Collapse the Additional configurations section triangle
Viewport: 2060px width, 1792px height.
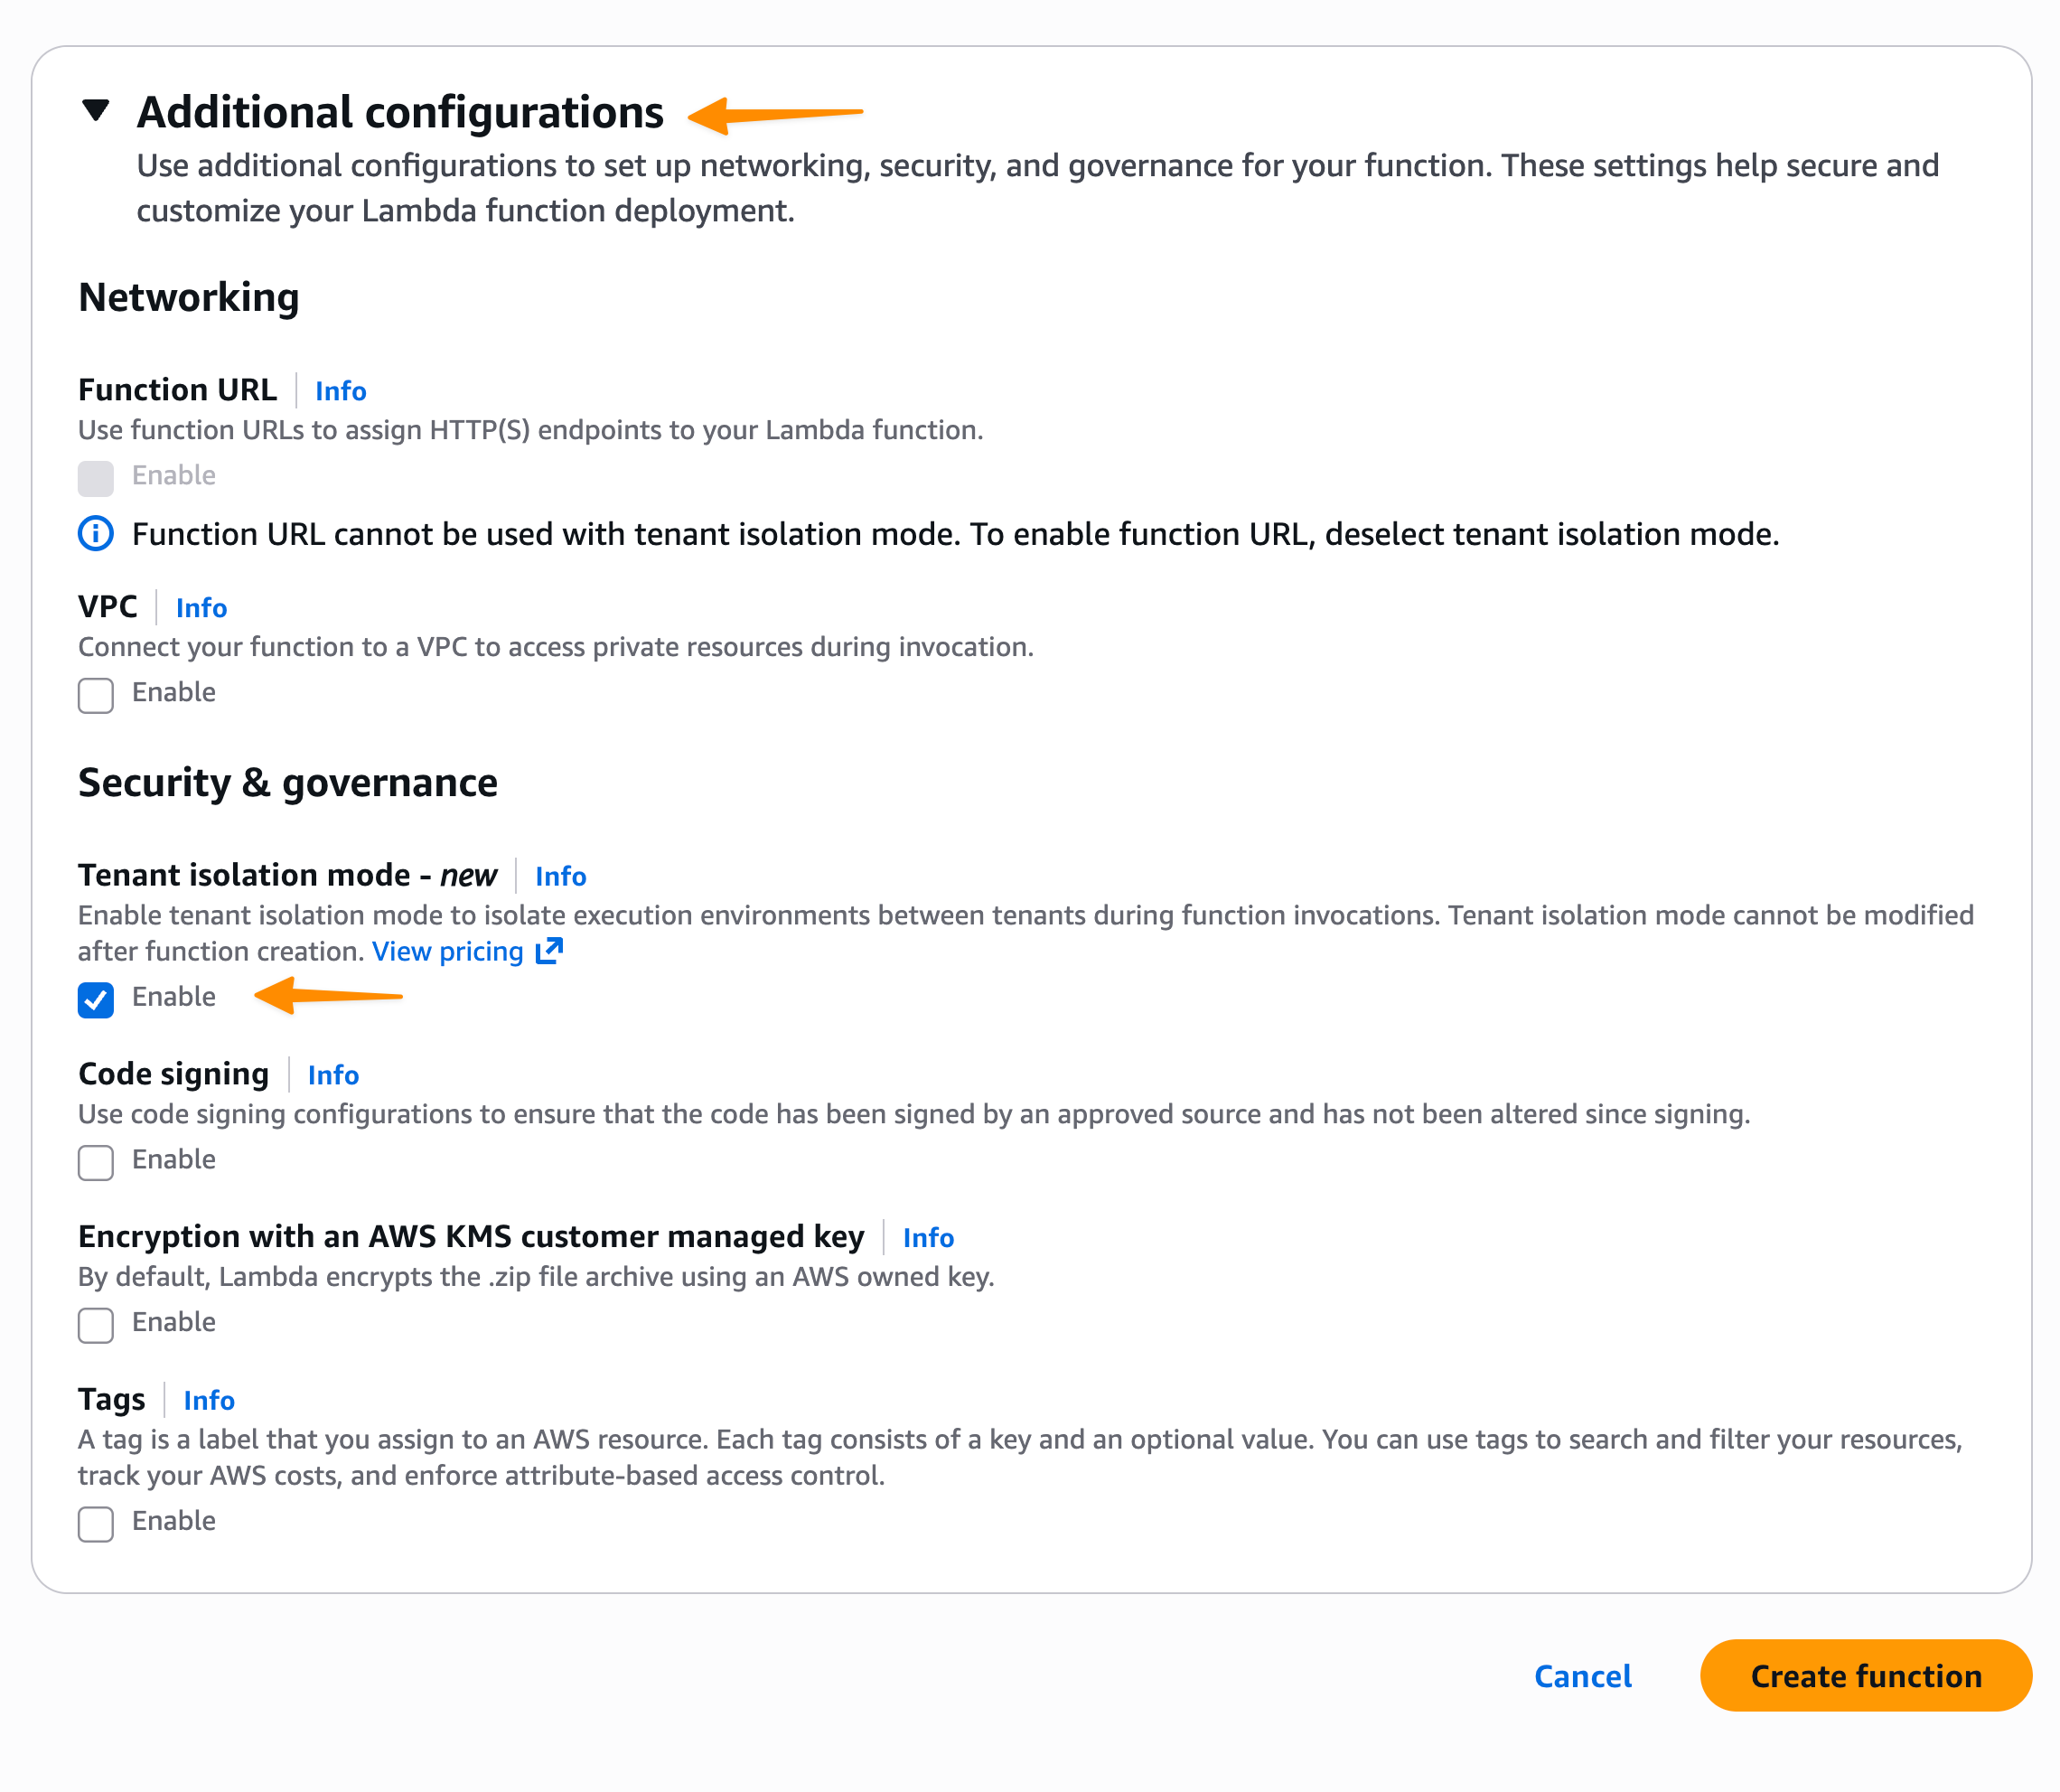point(96,110)
